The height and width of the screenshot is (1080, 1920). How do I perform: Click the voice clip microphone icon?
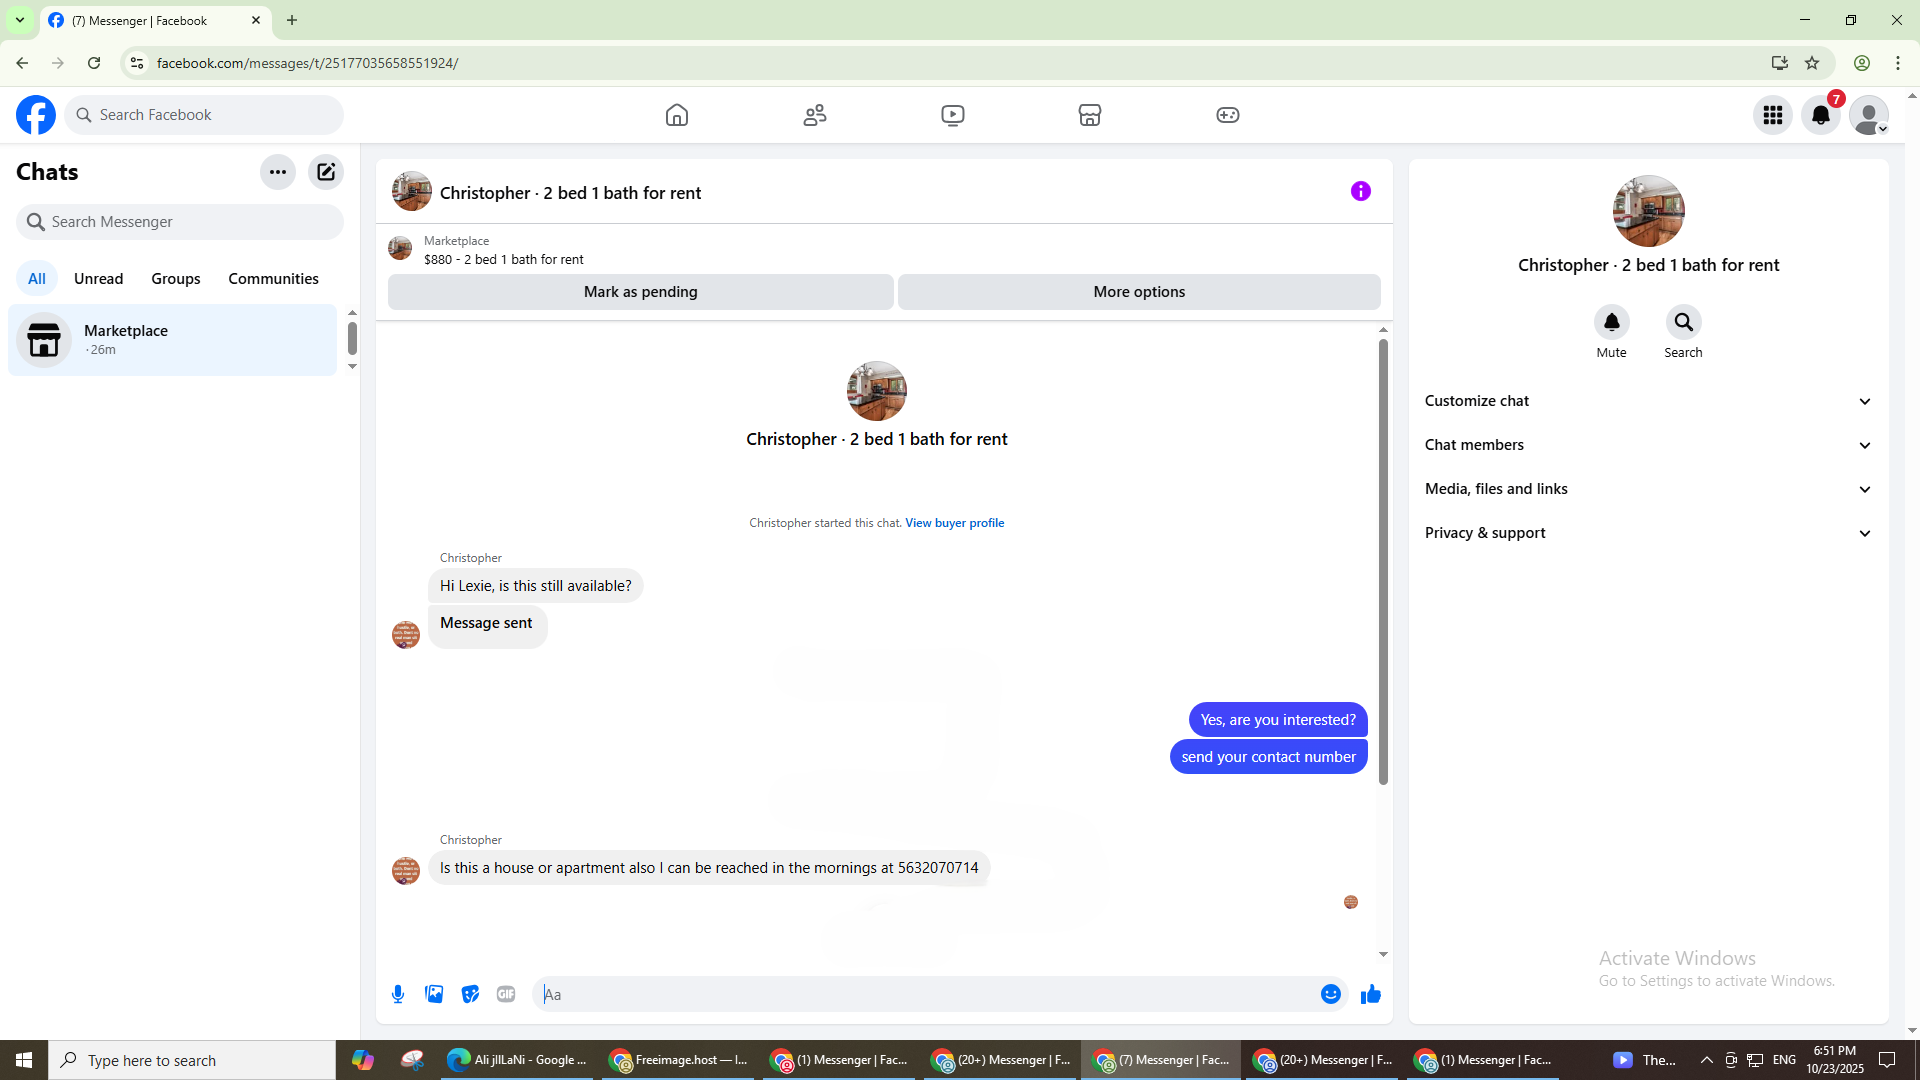click(x=398, y=994)
